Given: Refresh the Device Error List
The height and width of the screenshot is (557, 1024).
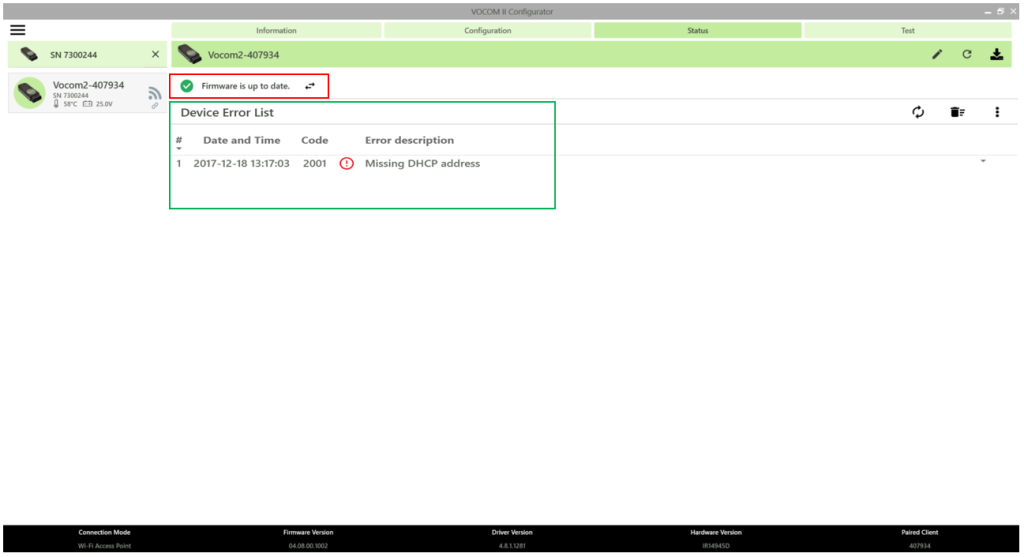Looking at the screenshot, I should tap(918, 112).
